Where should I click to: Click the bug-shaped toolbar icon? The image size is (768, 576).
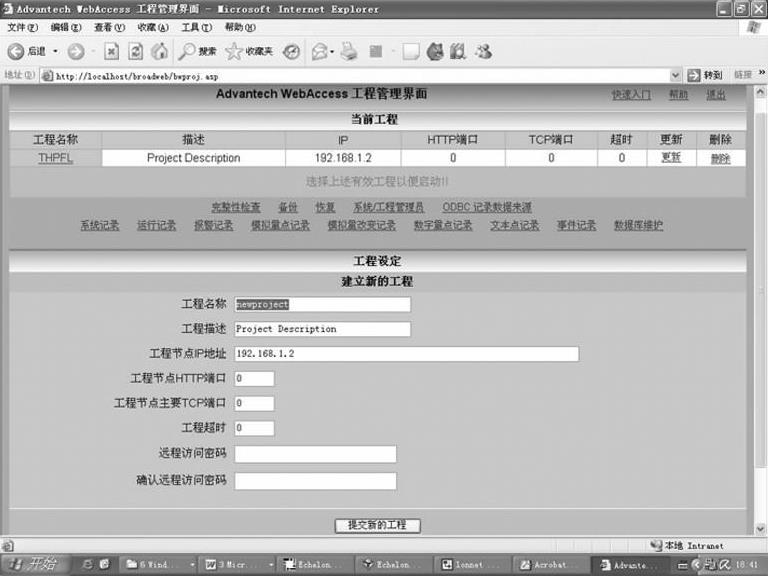pos(435,51)
